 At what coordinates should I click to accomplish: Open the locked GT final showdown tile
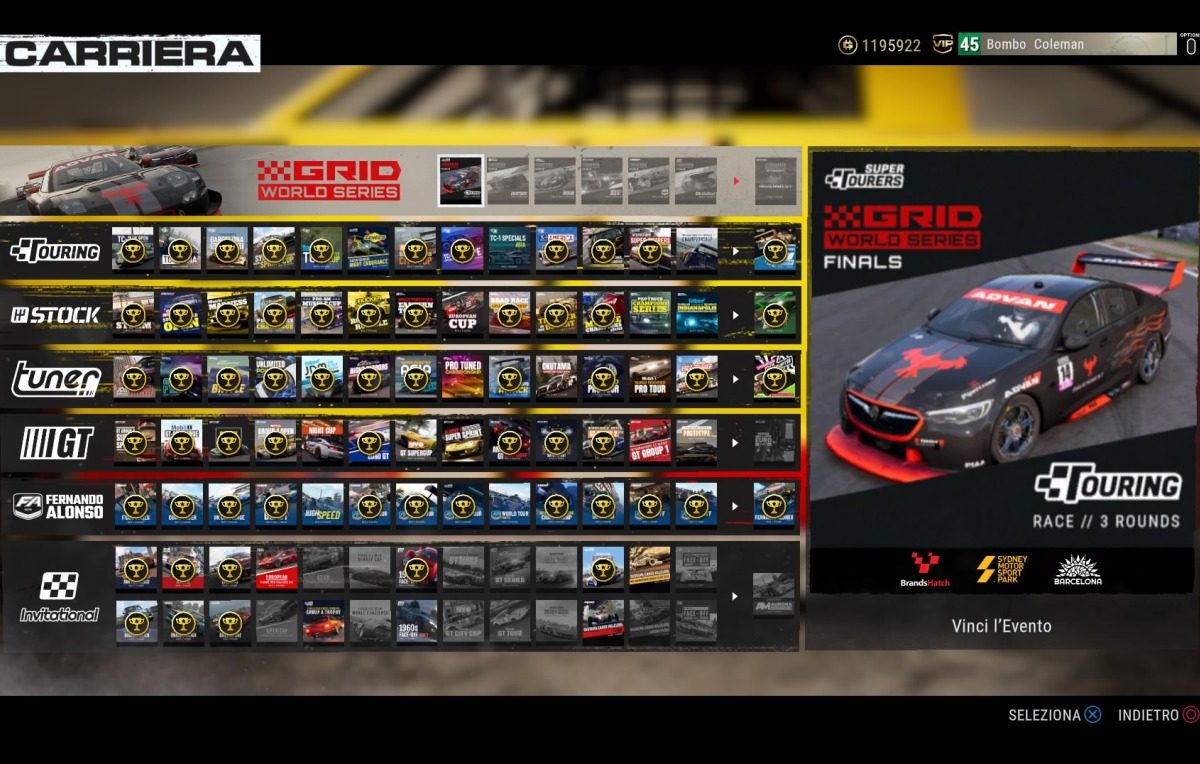(x=774, y=442)
